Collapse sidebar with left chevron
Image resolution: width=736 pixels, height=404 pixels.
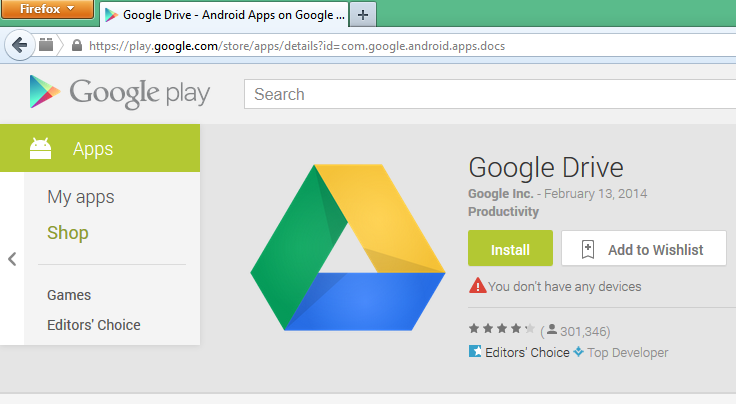pos(12,259)
